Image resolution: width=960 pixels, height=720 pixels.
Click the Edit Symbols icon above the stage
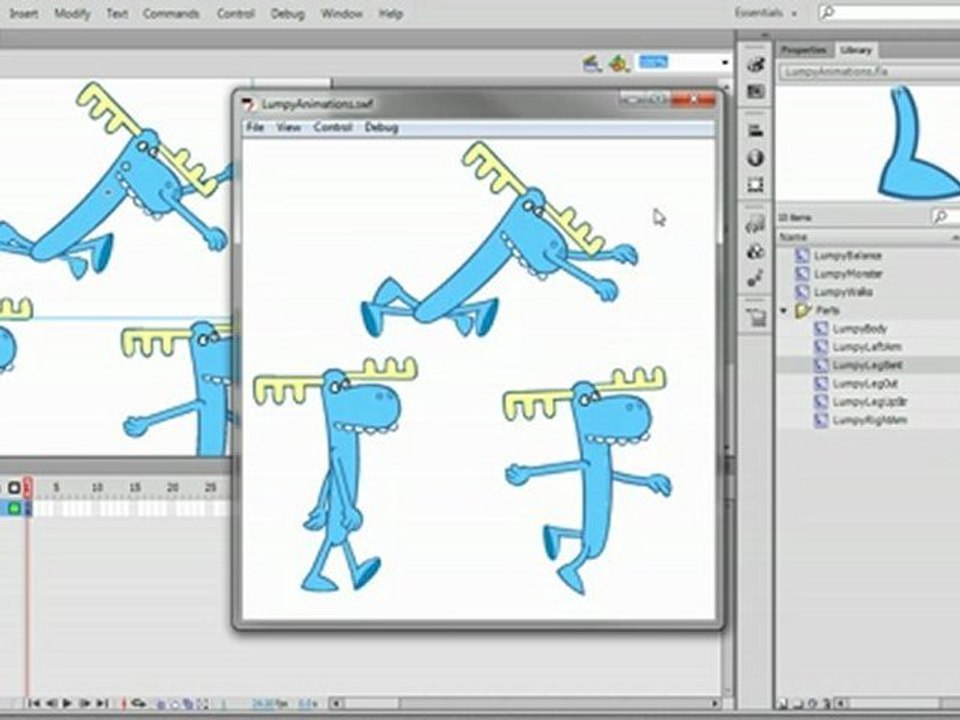click(619, 64)
